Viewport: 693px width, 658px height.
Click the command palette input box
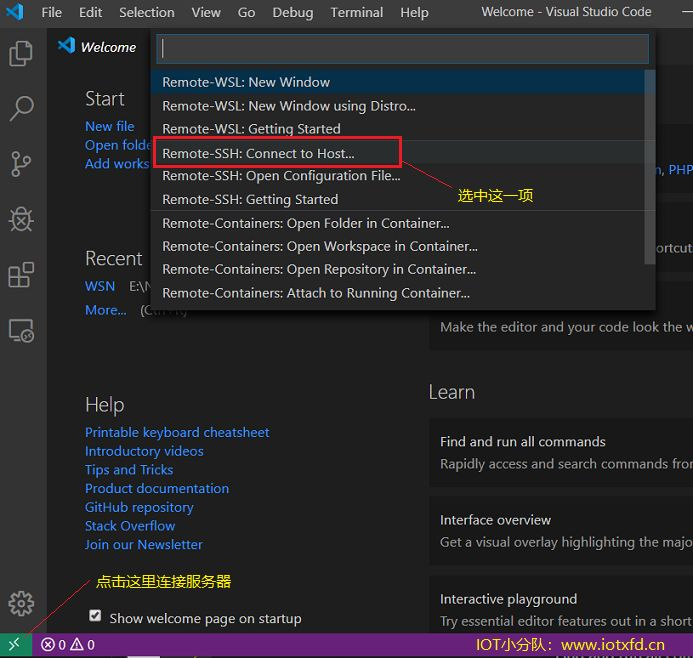click(x=403, y=49)
